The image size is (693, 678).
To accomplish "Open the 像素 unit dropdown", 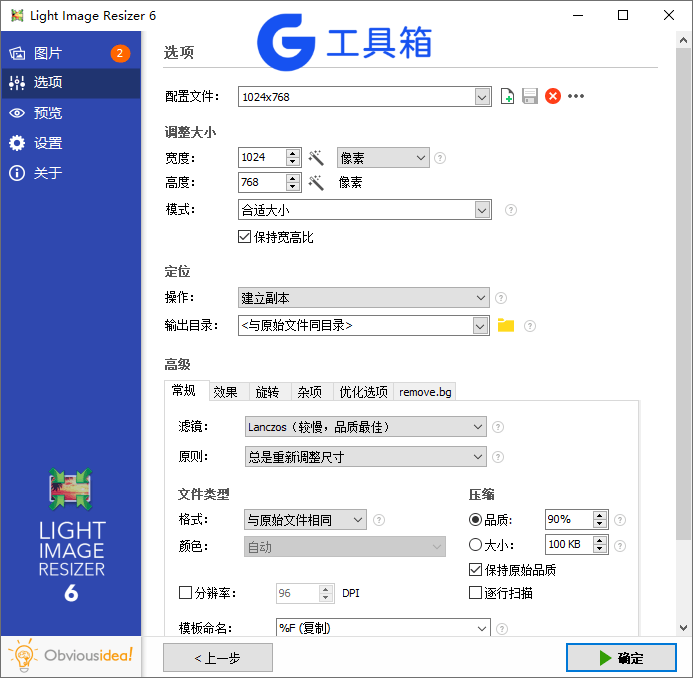I will [383, 157].
